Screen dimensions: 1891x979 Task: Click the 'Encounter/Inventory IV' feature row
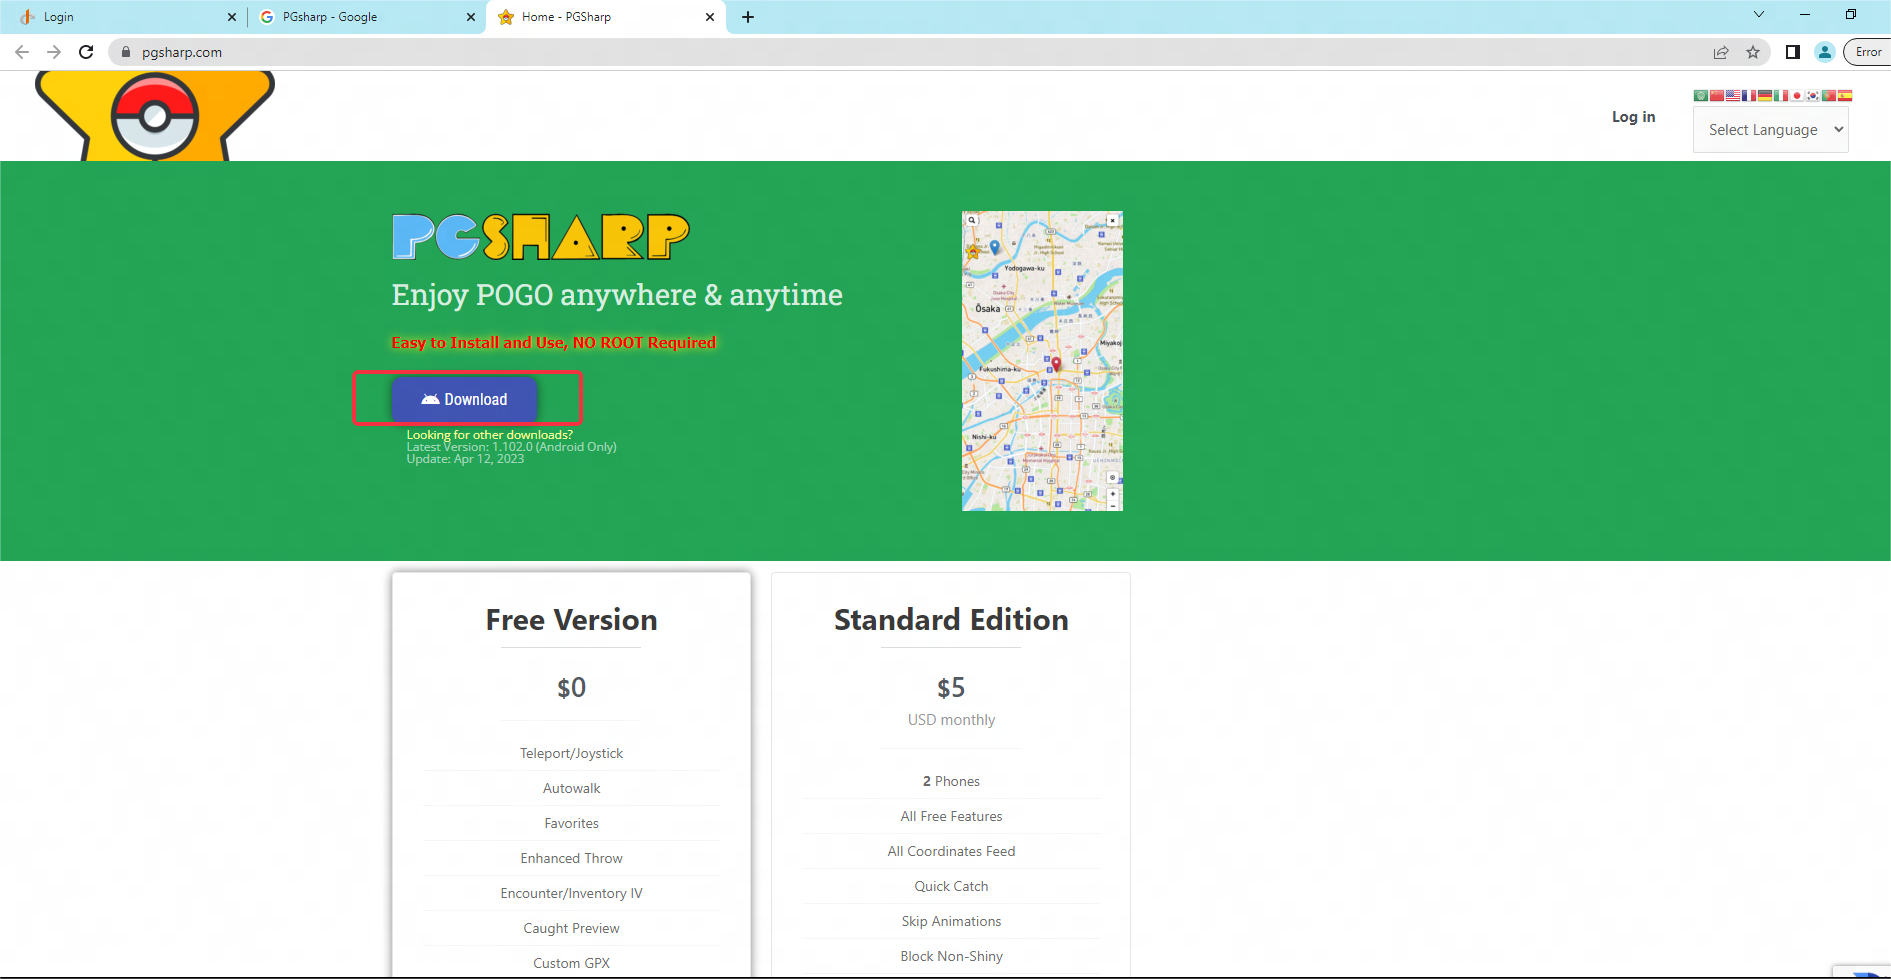(x=571, y=893)
